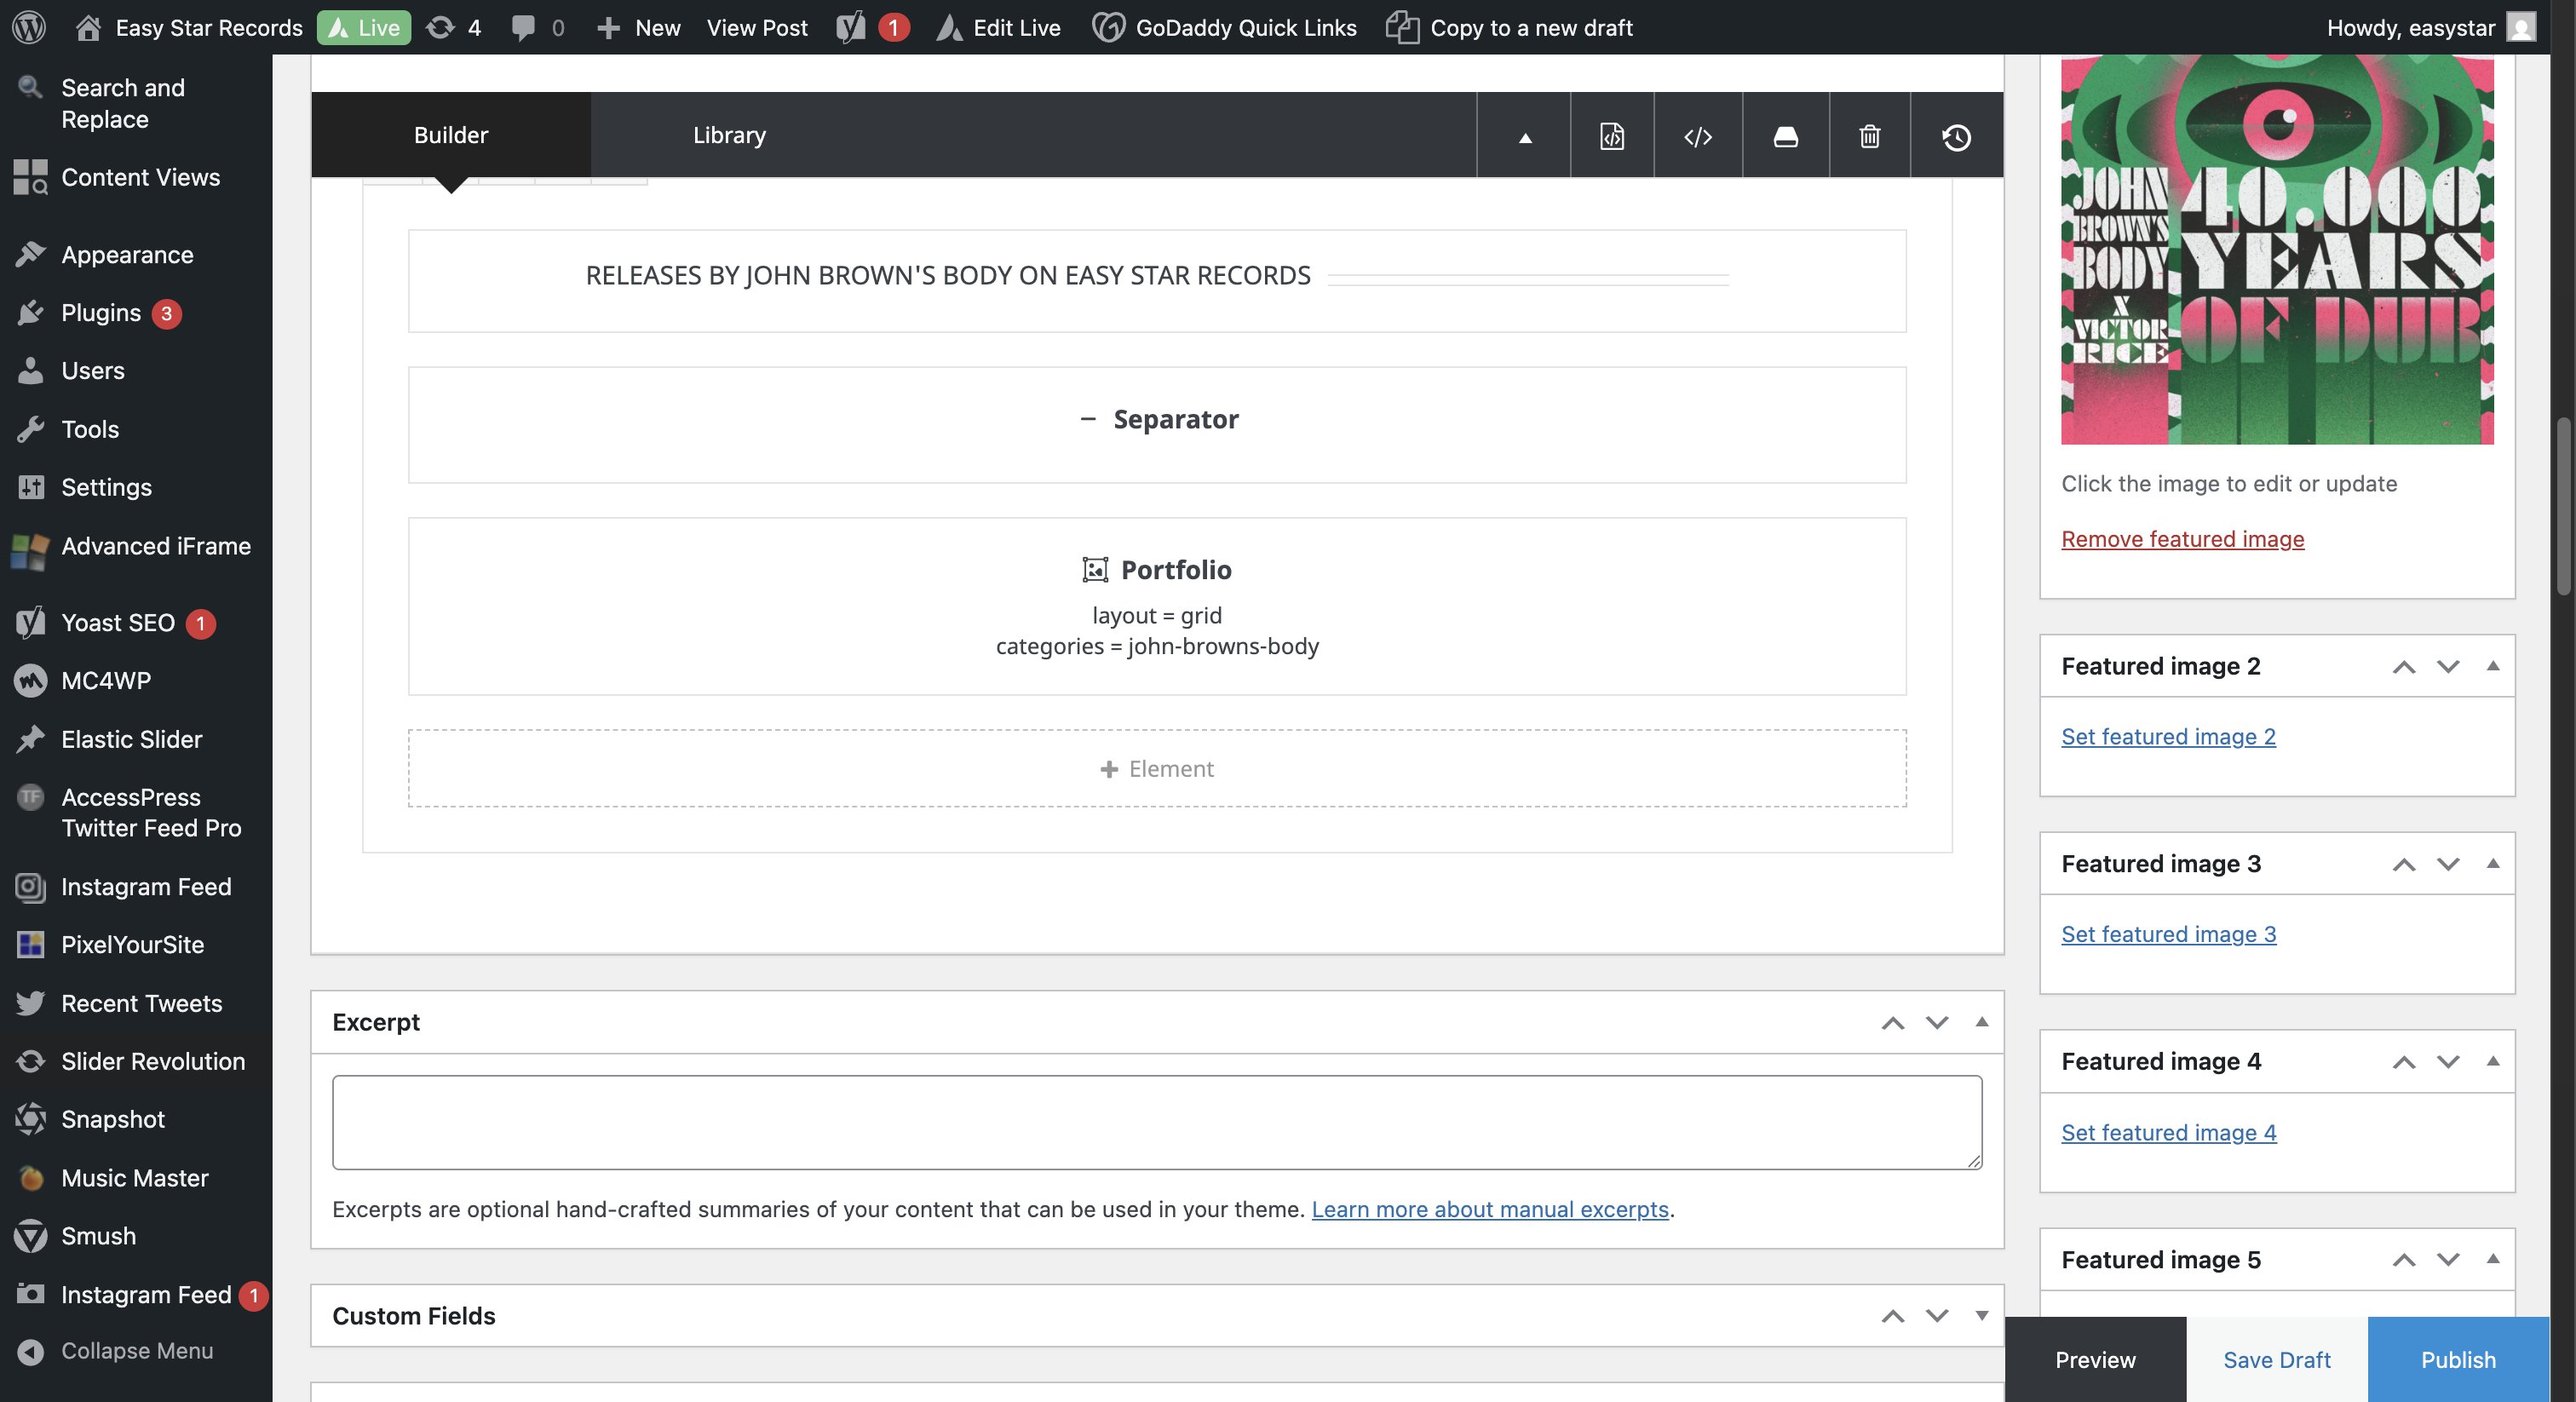Move Featured image 3 panel up
Image resolution: width=2576 pixels, height=1402 pixels.
coord(2403,864)
